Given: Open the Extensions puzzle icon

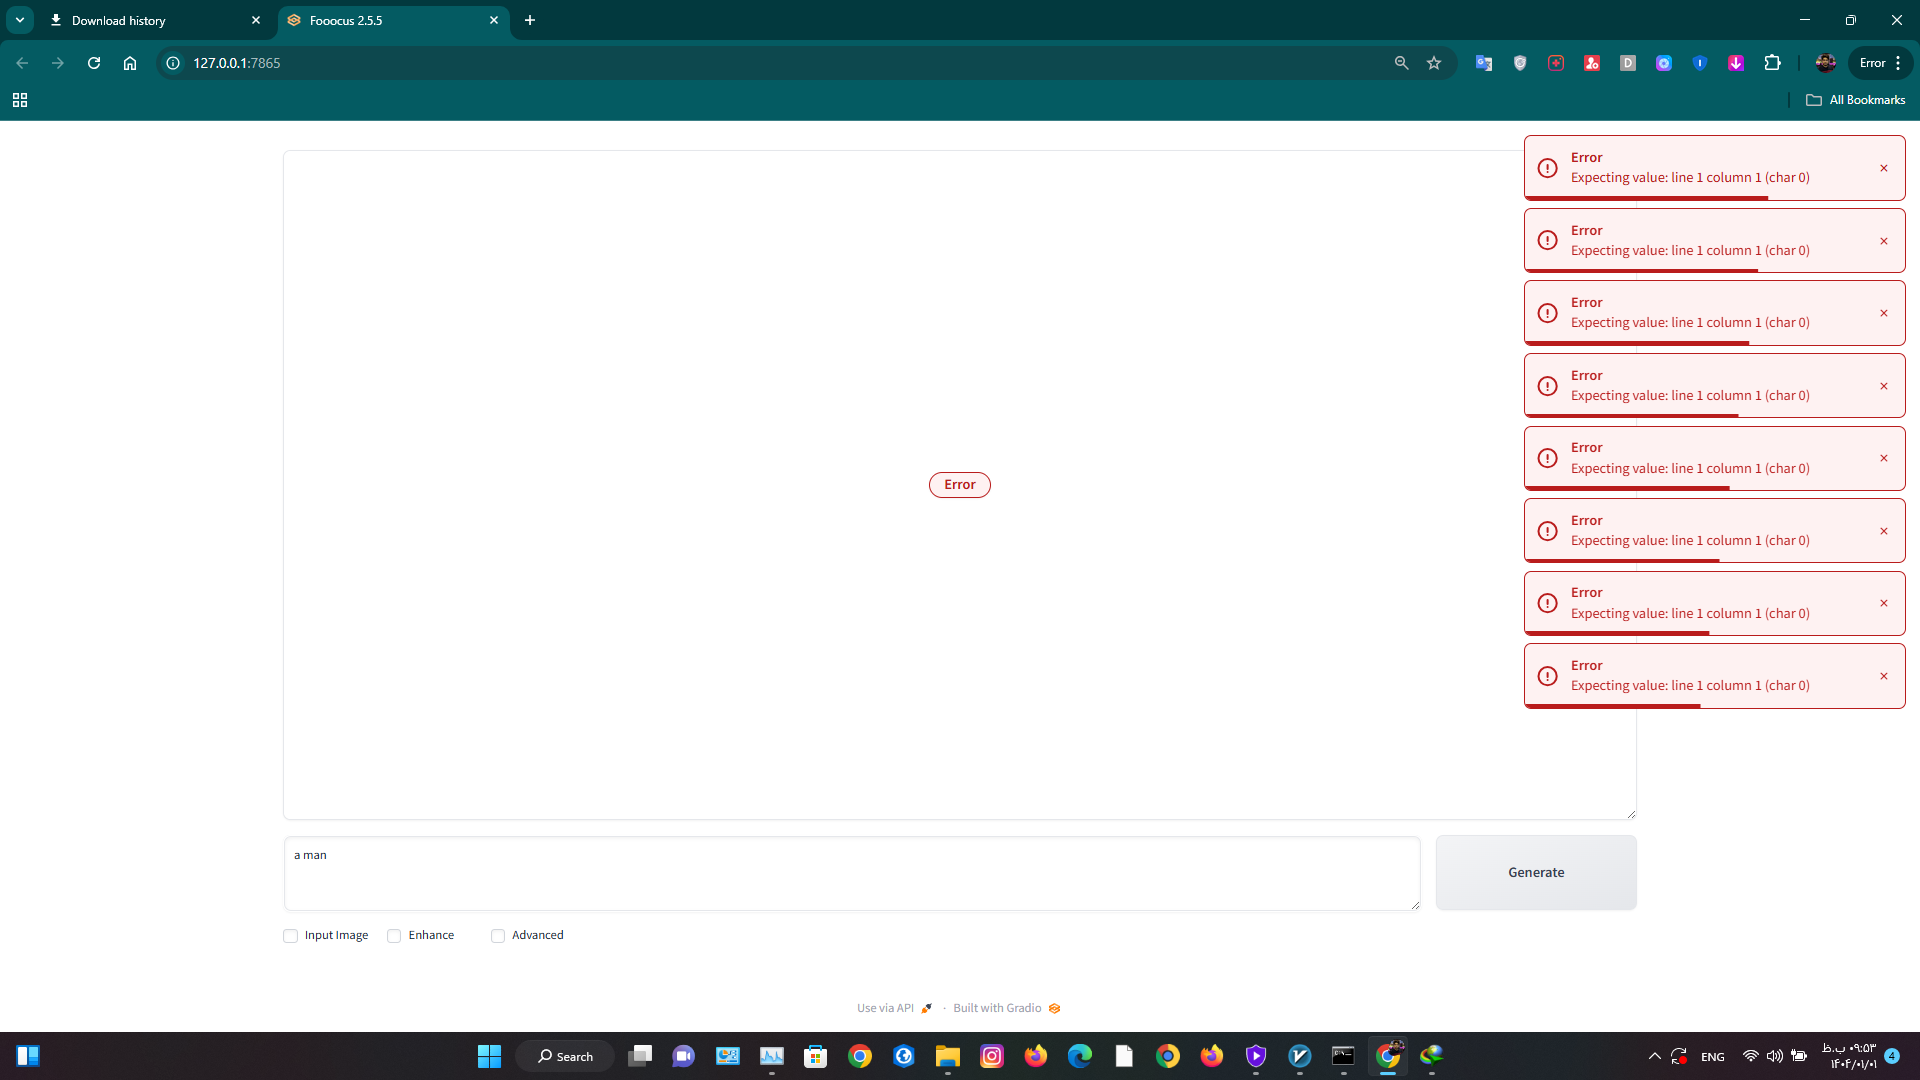Looking at the screenshot, I should (1772, 63).
